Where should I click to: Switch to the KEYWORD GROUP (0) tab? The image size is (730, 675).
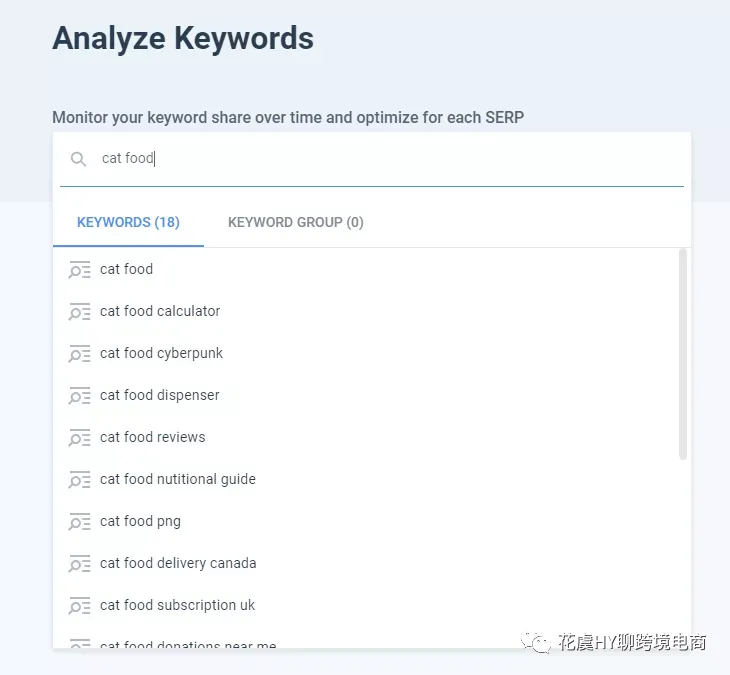point(296,223)
